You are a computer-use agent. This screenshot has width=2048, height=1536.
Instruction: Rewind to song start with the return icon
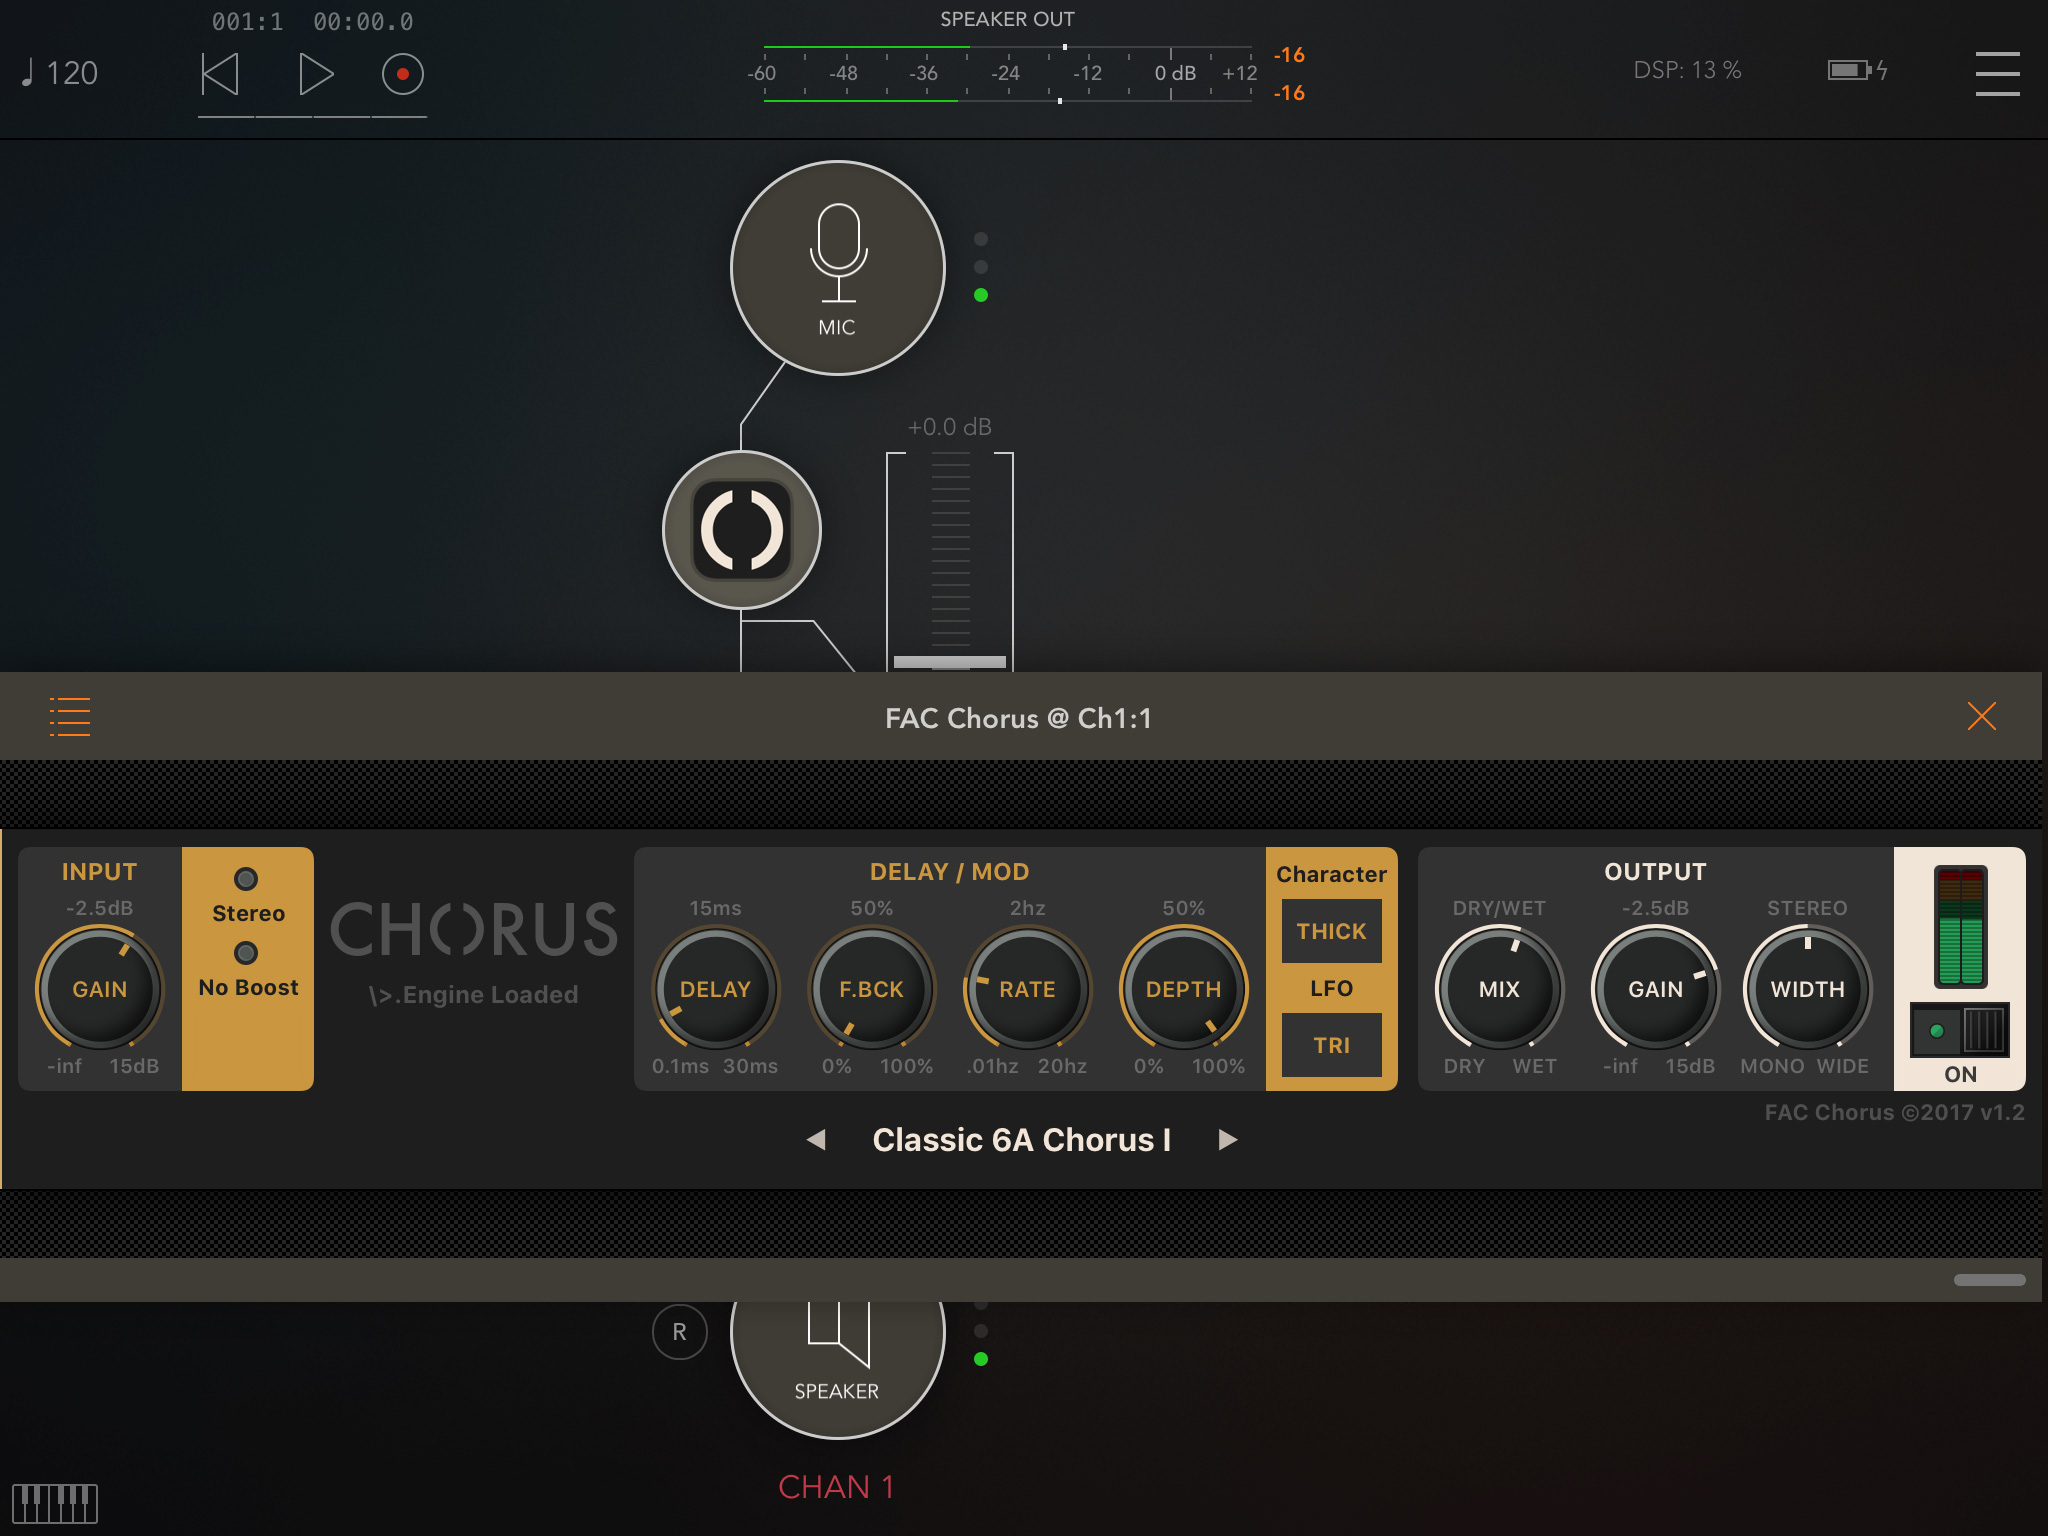click(x=220, y=73)
